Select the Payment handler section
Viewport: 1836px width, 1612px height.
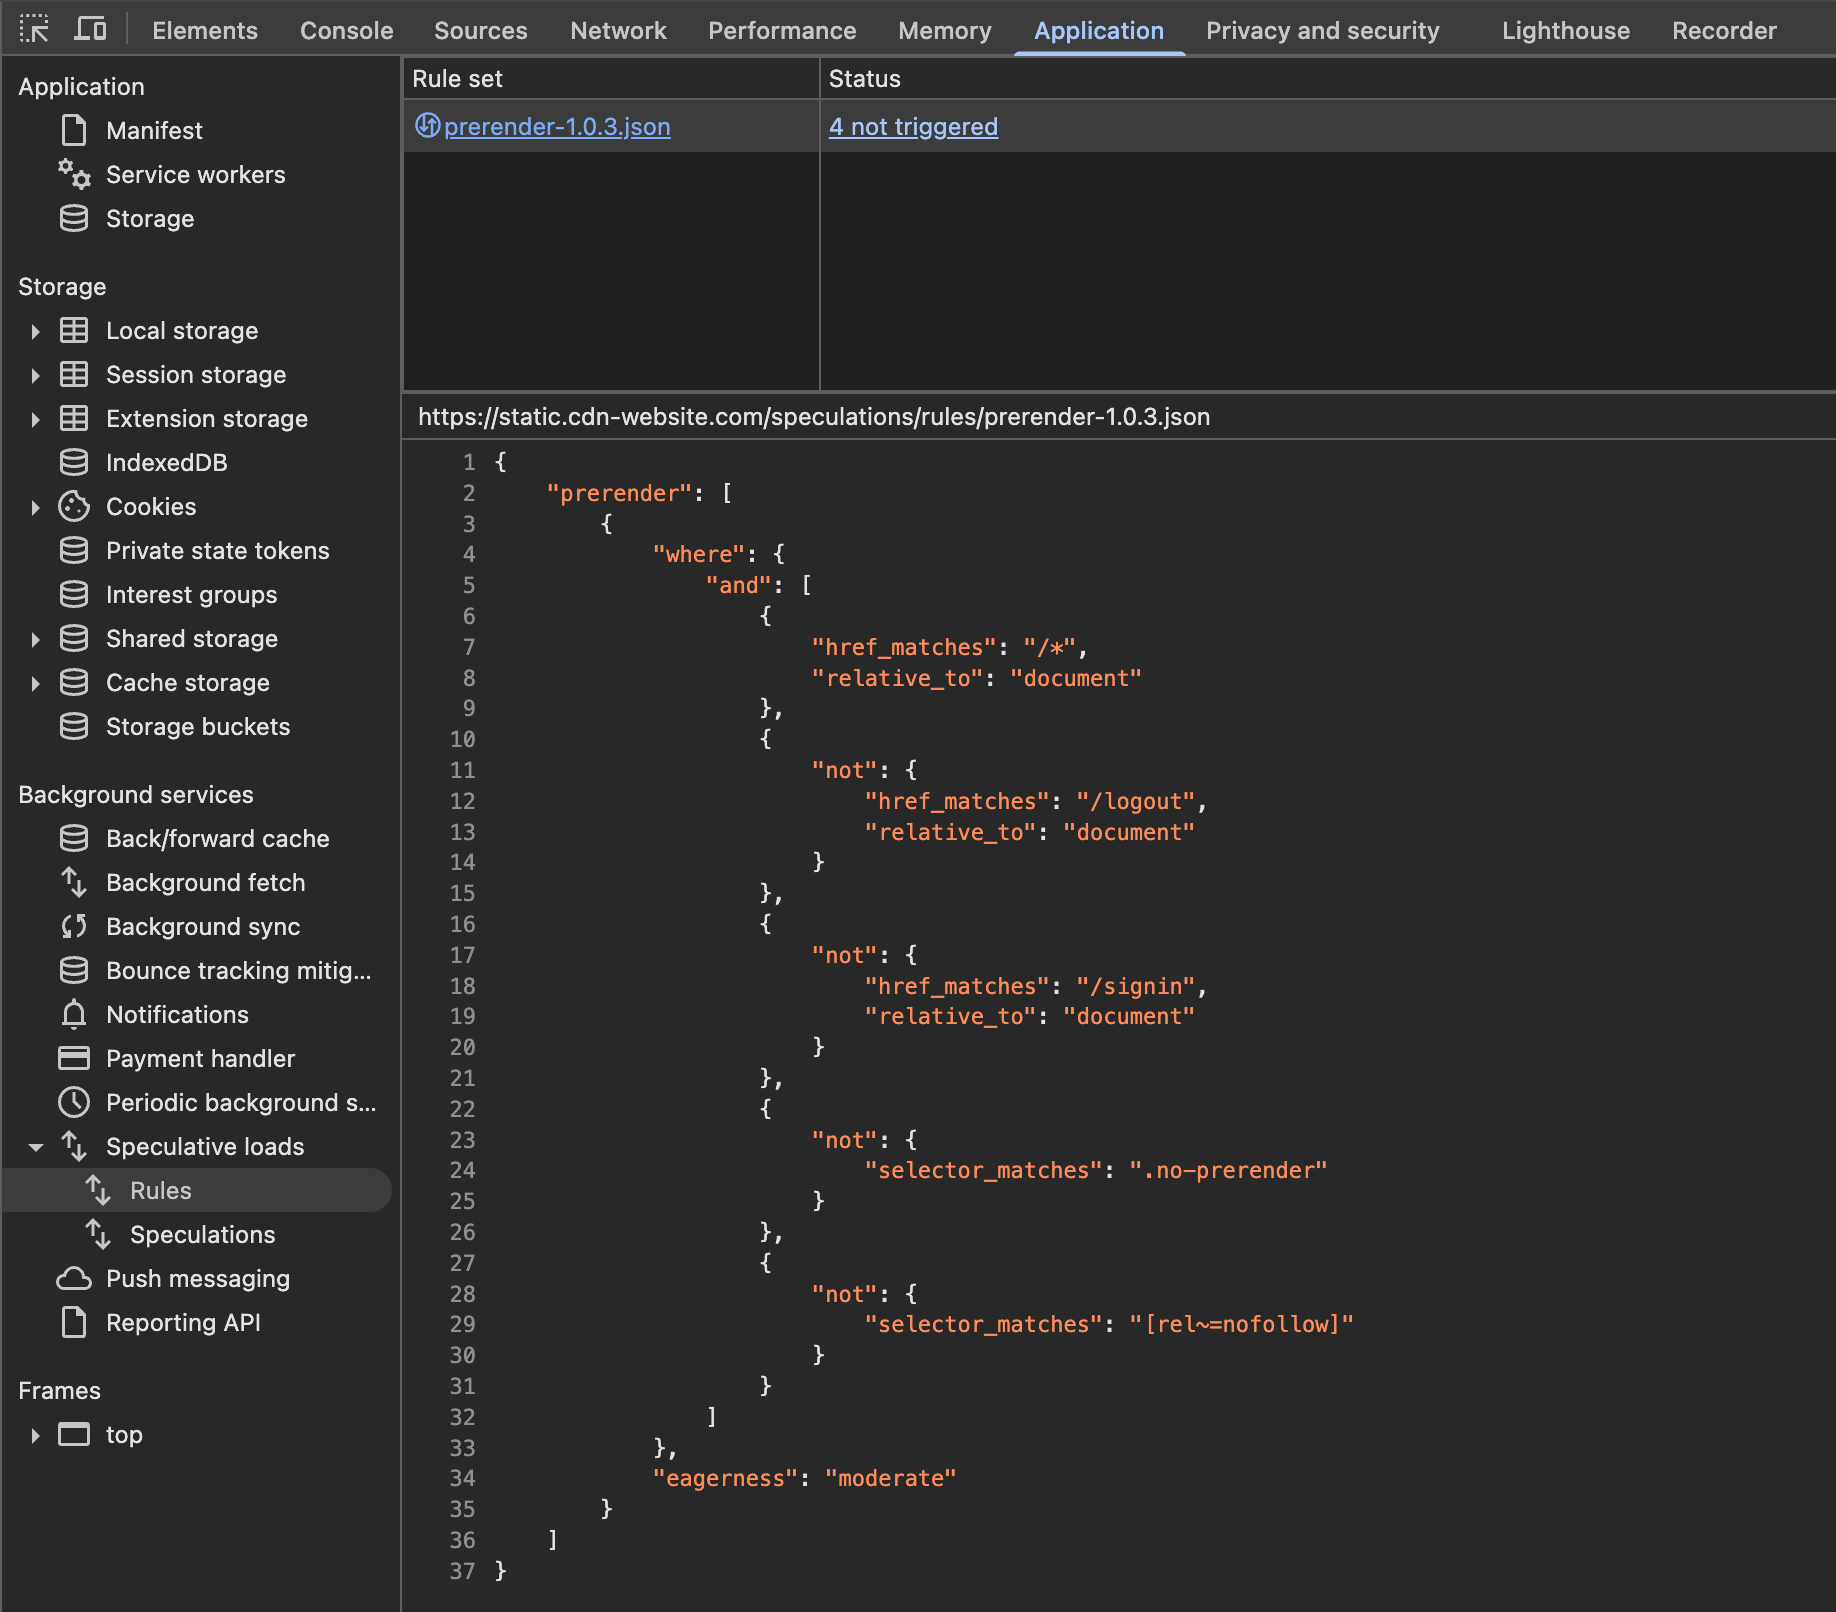200,1058
